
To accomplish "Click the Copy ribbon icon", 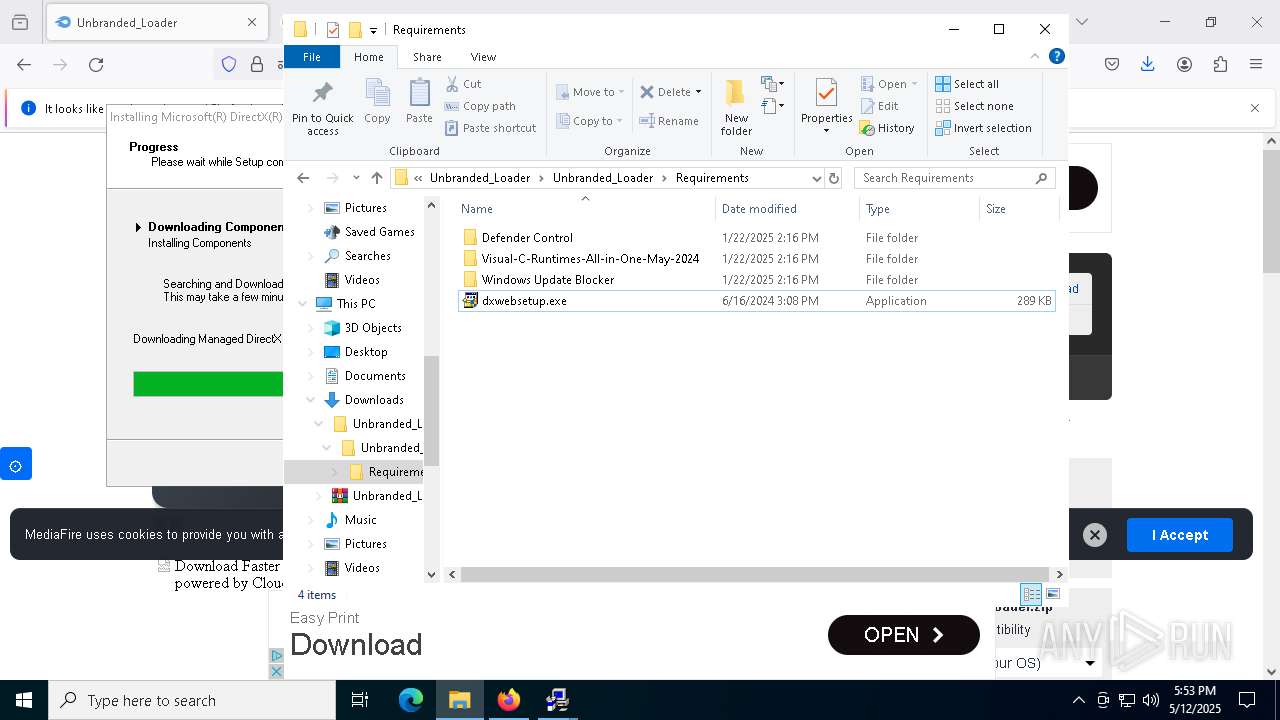I will pos(377,102).
